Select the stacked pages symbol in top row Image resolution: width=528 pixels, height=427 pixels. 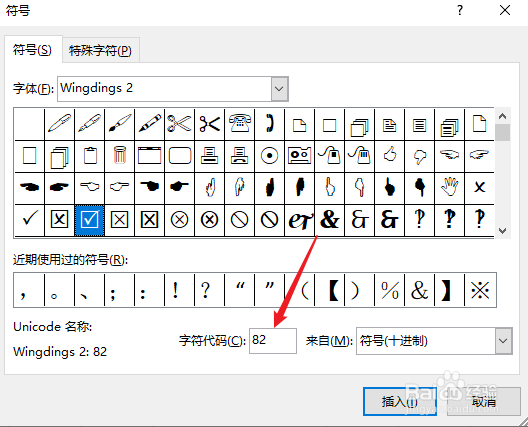pyautogui.click(x=359, y=124)
